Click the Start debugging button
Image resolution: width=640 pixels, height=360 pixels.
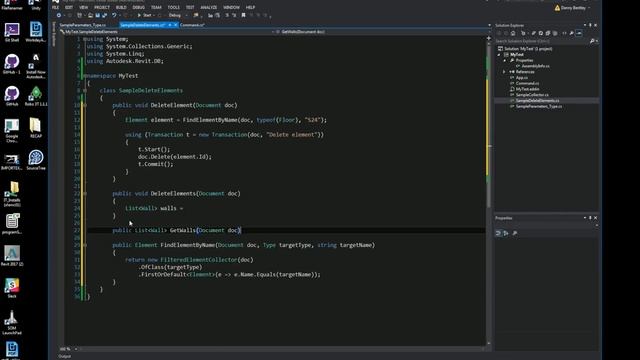[144, 16]
